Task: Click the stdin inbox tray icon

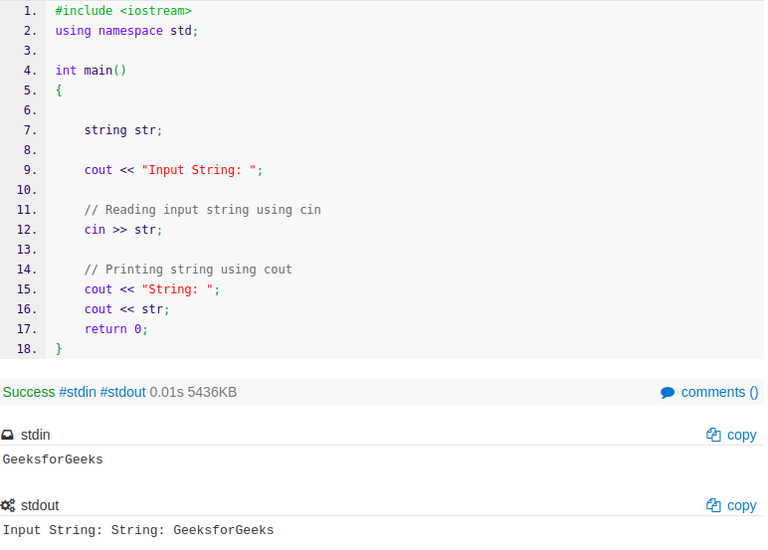Action: (x=7, y=435)
